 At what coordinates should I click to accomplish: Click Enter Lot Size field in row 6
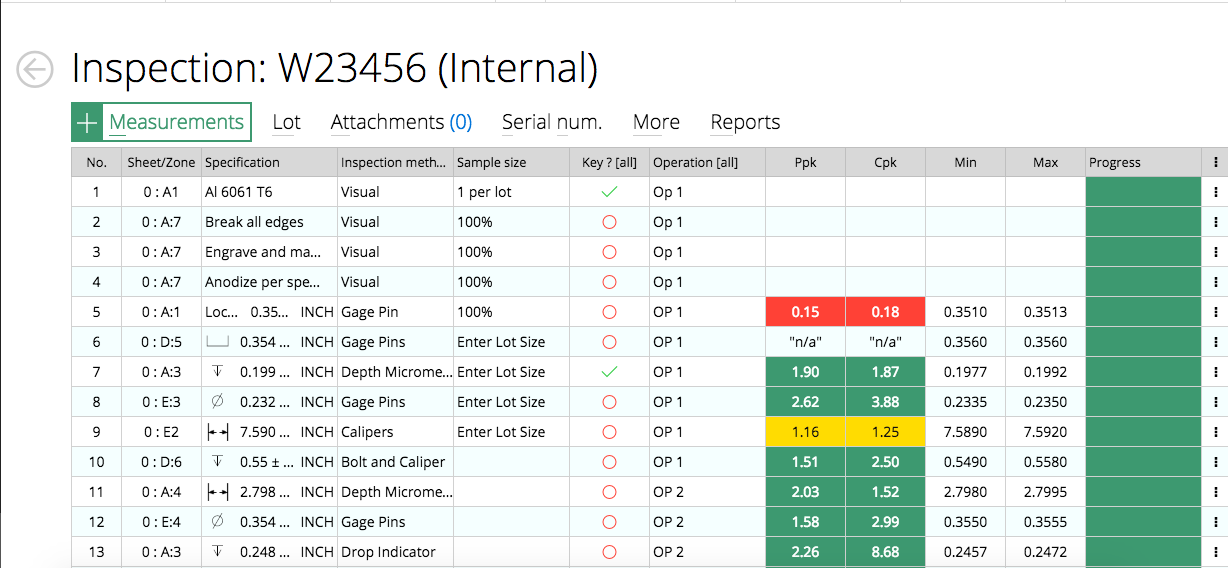(x=501, y=342)
